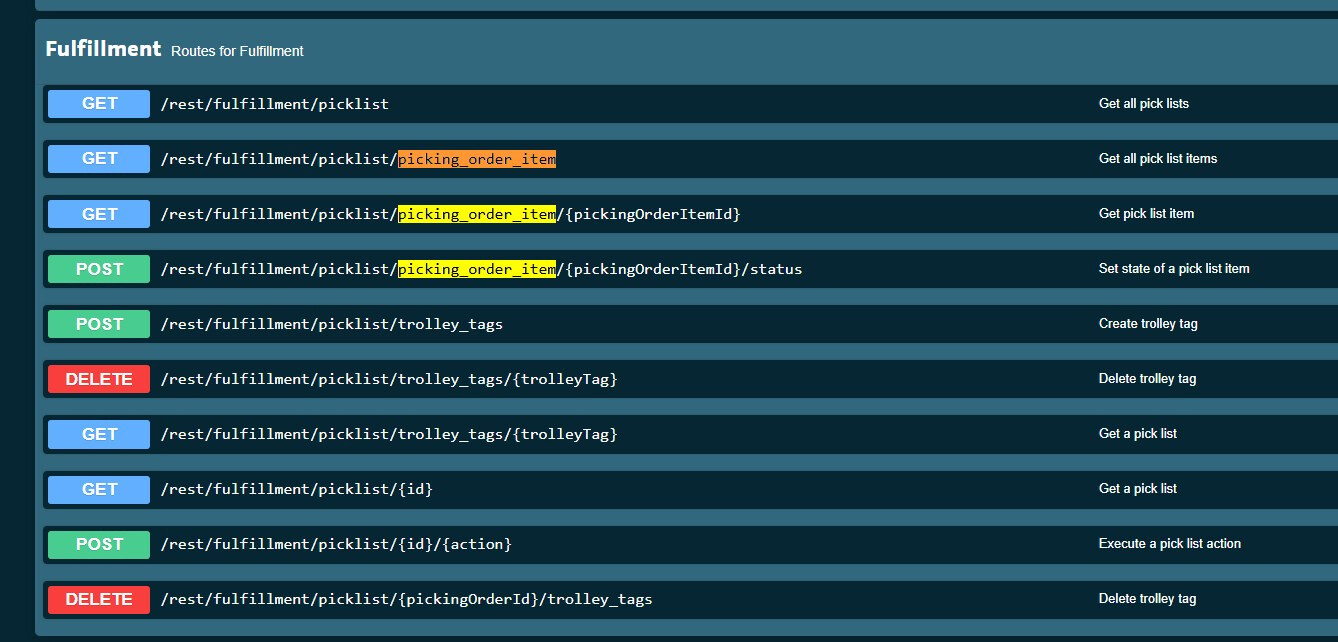This screenshot has width=1338, height=642.
Task: Click GET badge for /picklist/{id} route
Action: click(x=99, y=489)
